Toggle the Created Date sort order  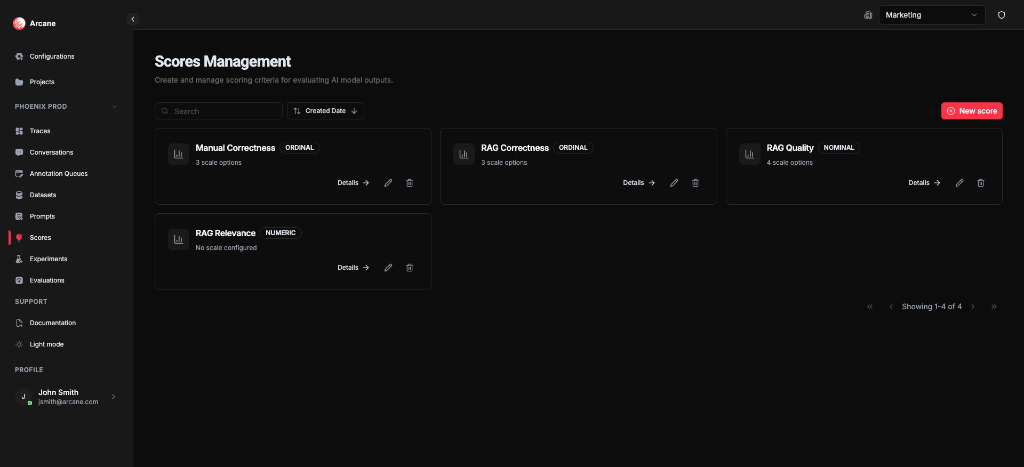pos(325,111)
